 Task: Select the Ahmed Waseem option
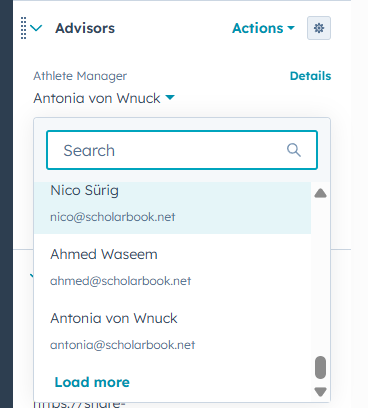172,266
